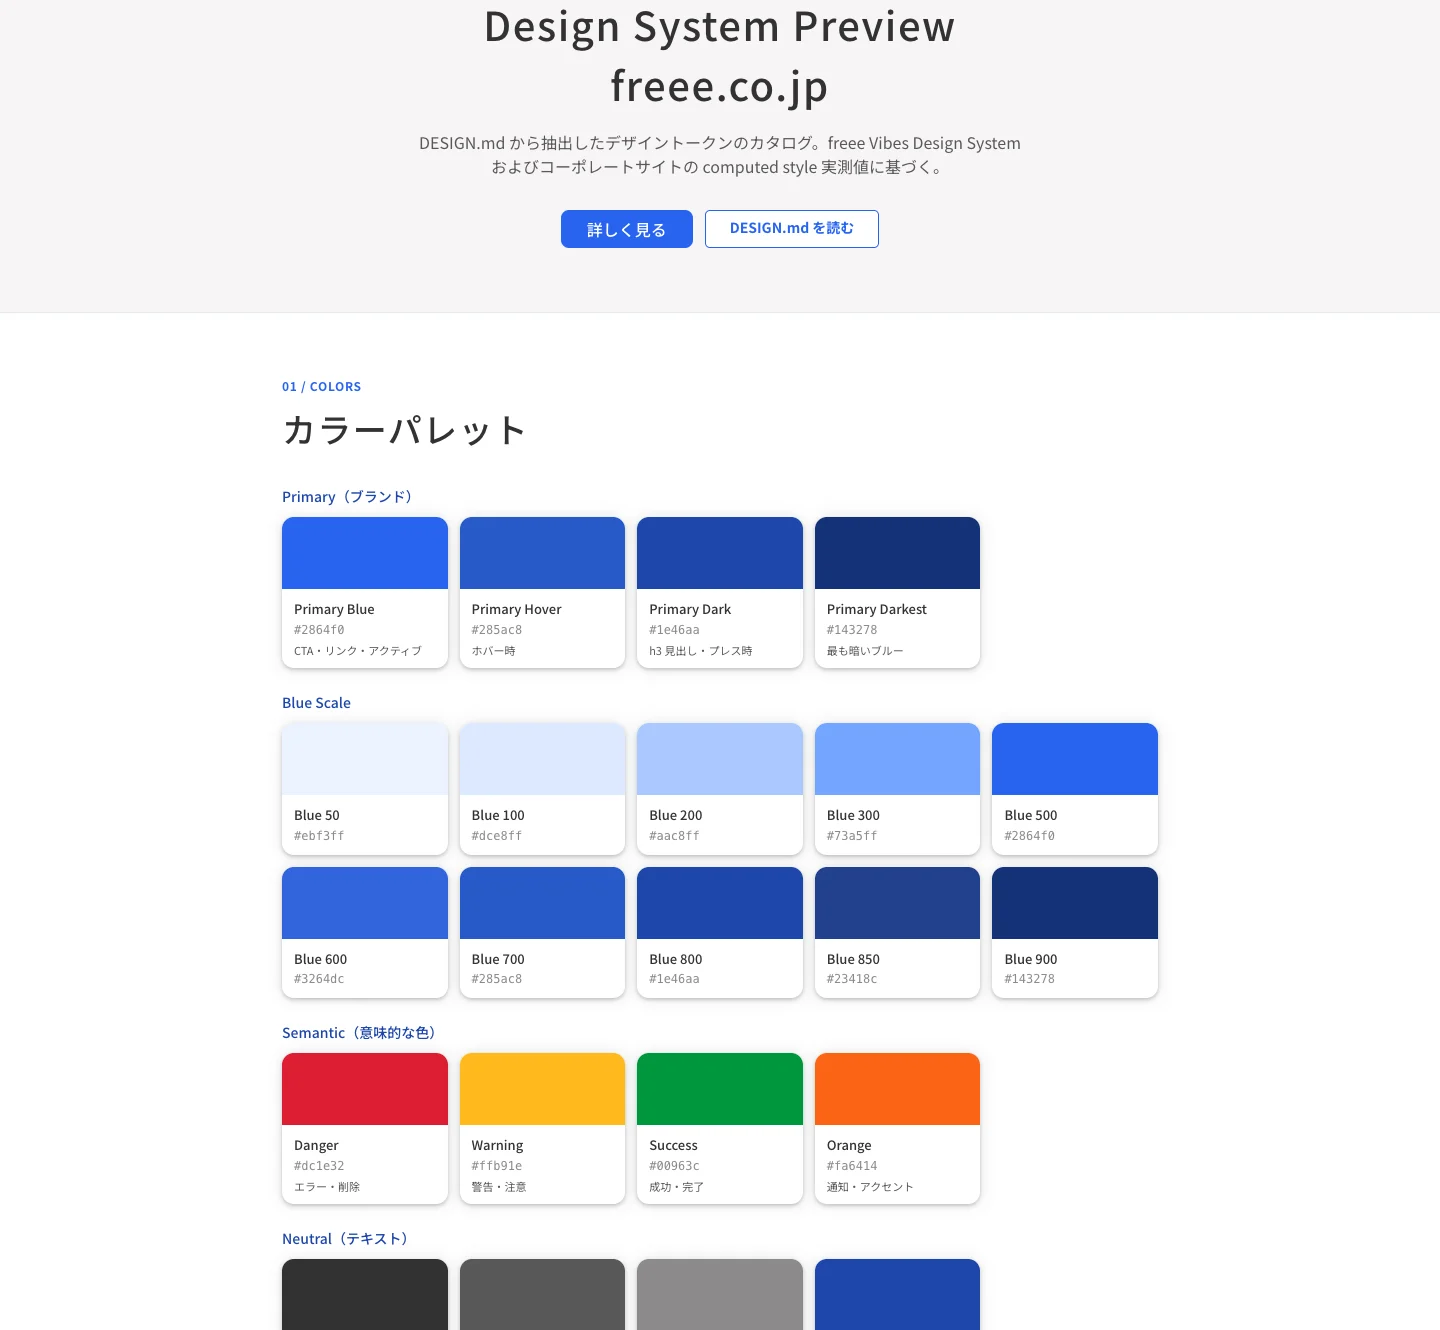Choose the blue Neutral row swatch

coord(897,1294)
